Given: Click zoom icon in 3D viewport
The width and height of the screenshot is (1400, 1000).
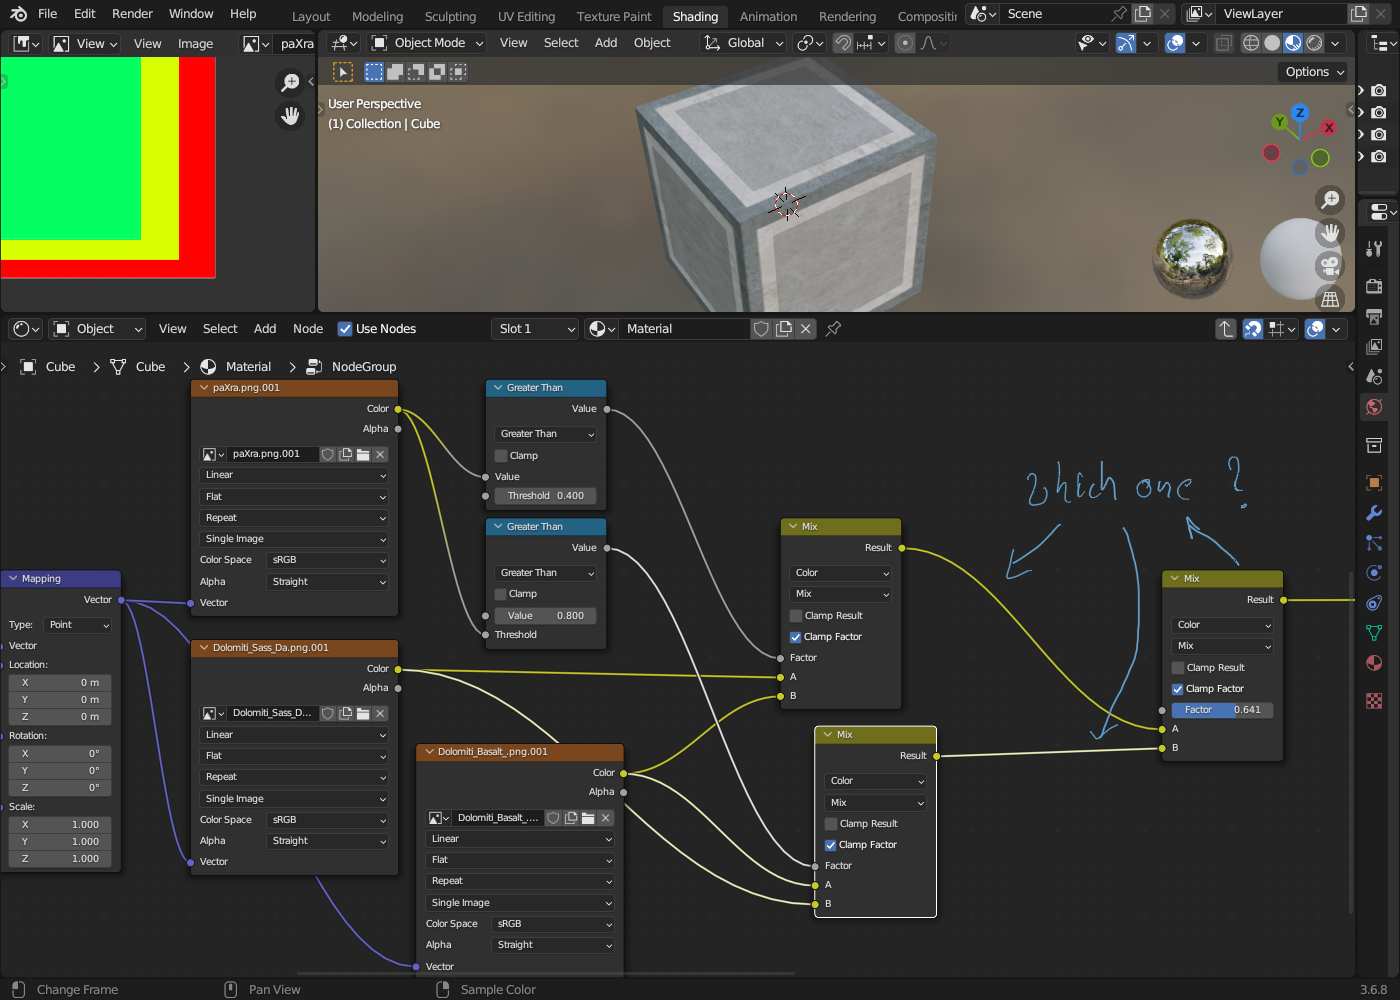Looking at the screenshot, I should [1330, 200].
